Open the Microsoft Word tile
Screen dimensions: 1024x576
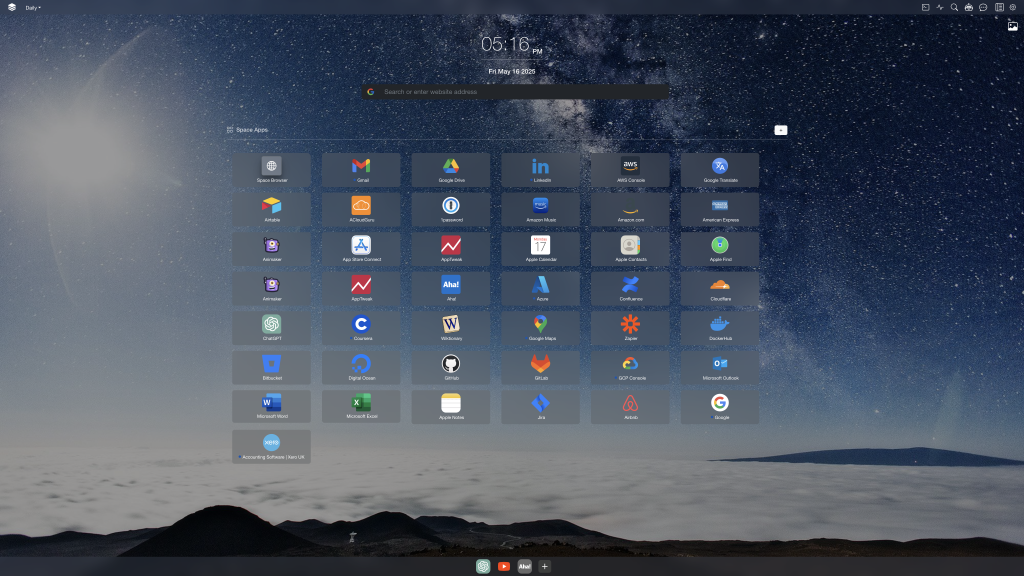click(x=271, y=406)
